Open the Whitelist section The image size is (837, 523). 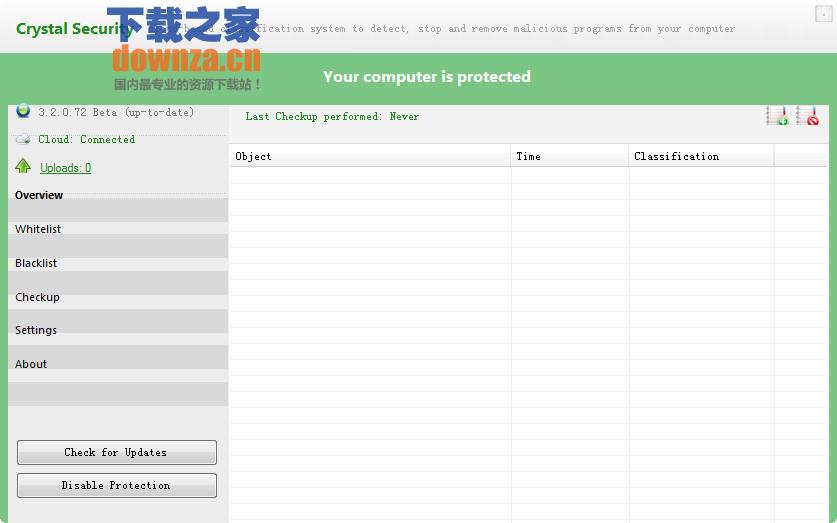[38, 229]
